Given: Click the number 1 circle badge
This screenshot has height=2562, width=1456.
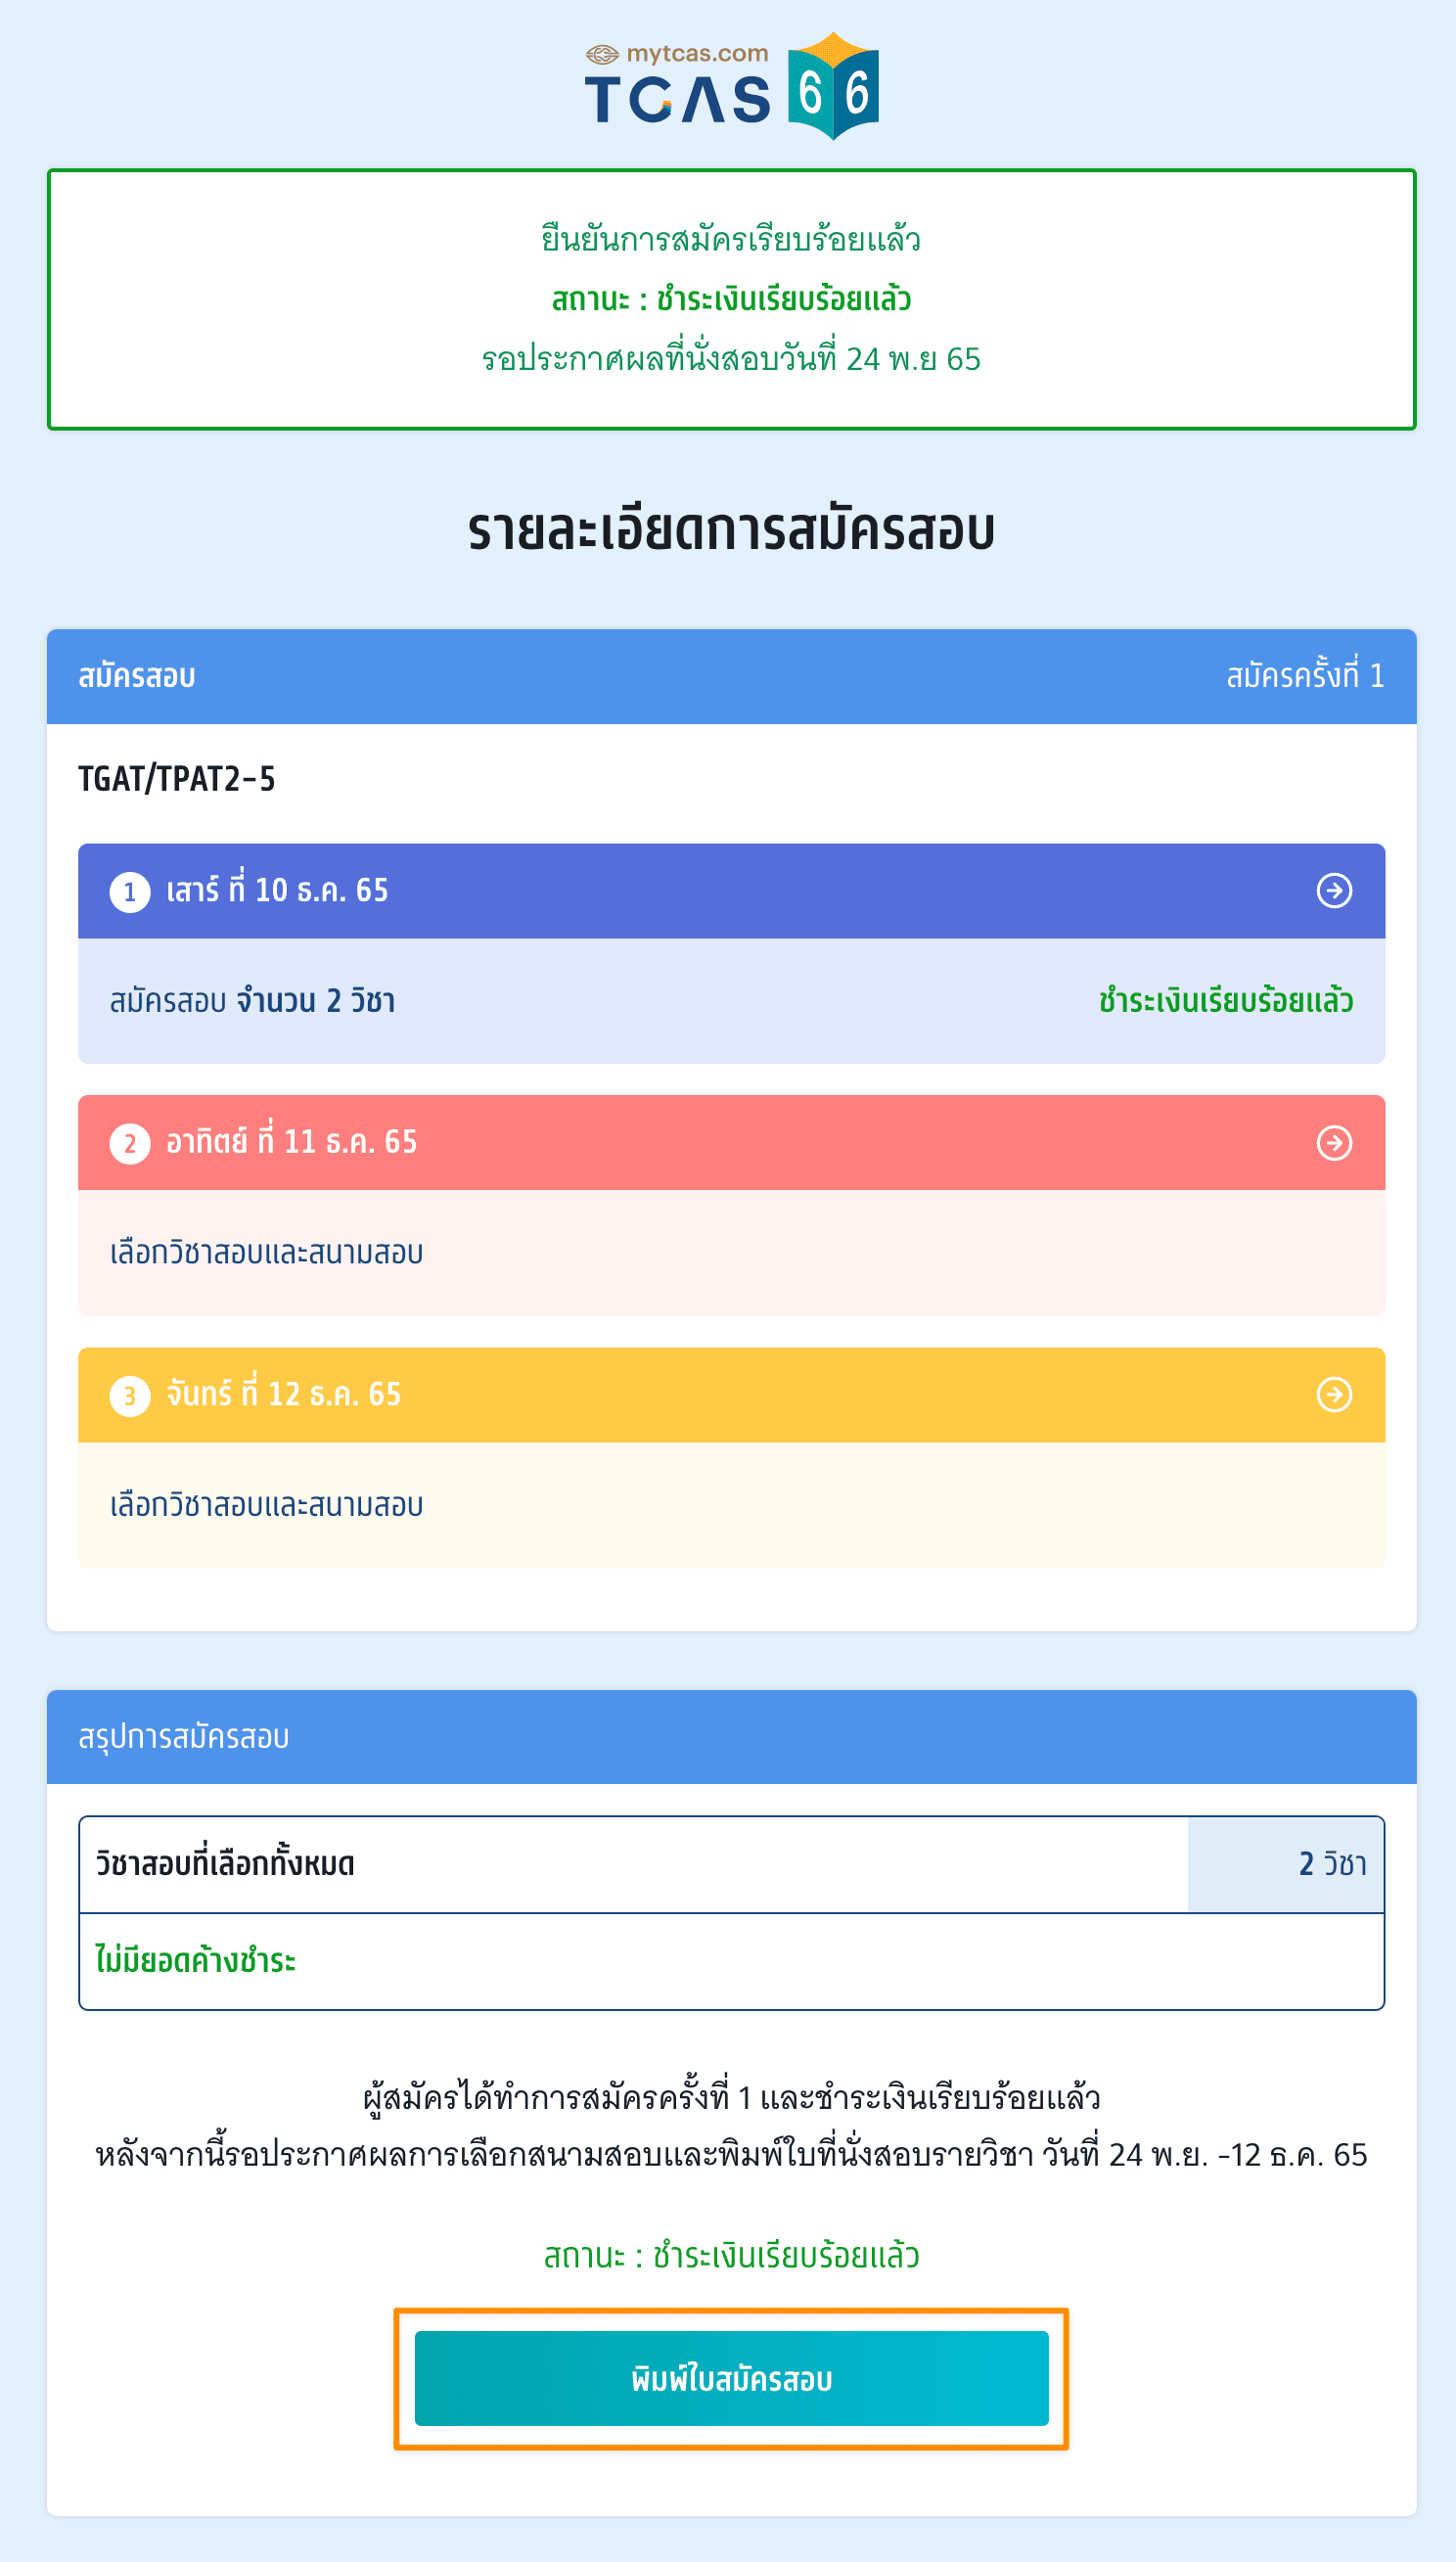Looking at the screenshot, I should coord(130,891).
